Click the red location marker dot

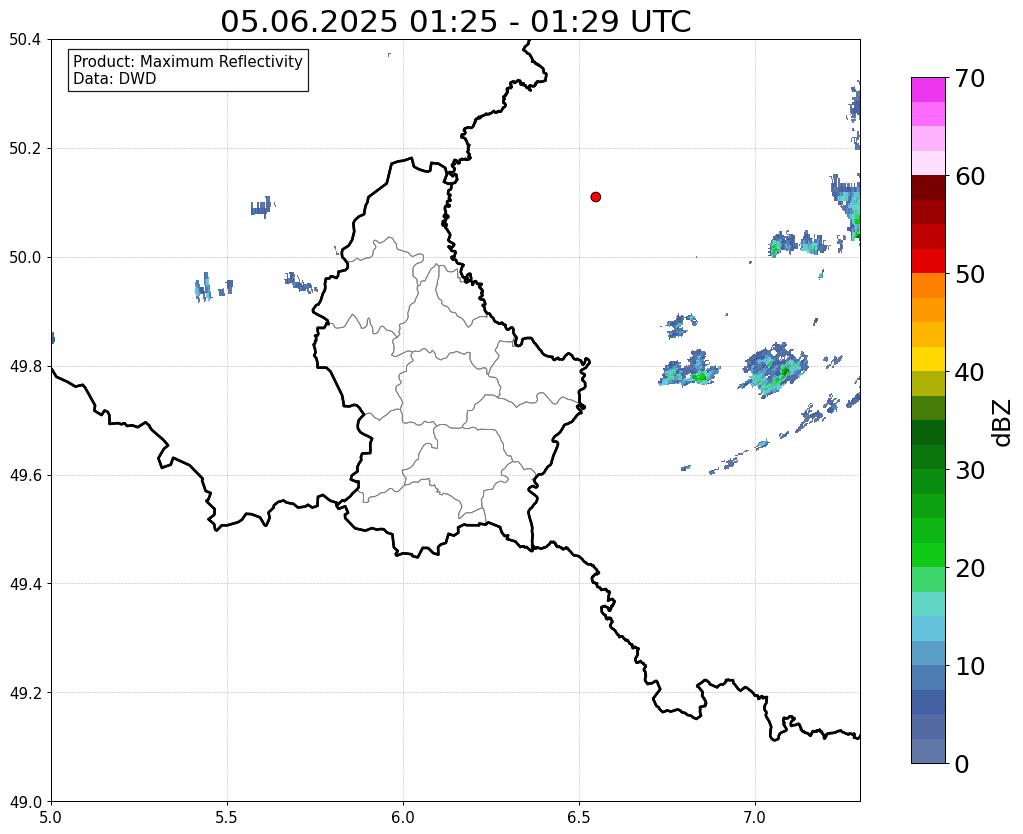click(595, 196)
